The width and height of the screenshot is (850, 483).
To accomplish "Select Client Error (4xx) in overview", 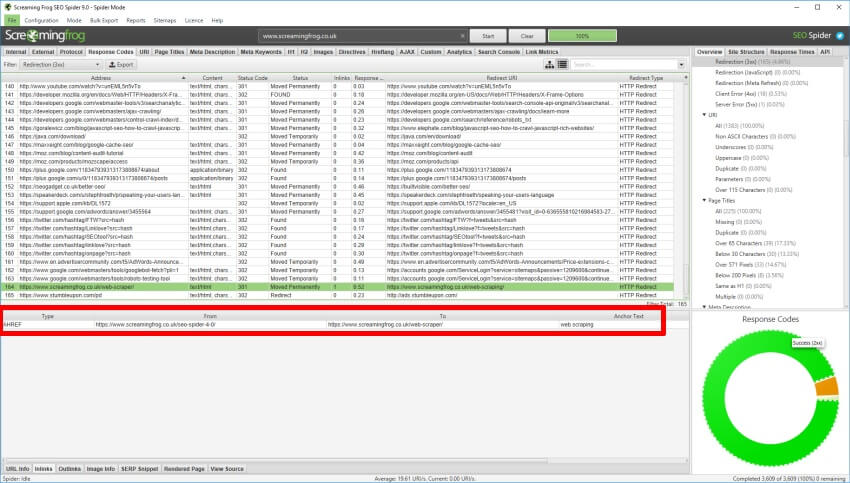I will pos(737,93).
